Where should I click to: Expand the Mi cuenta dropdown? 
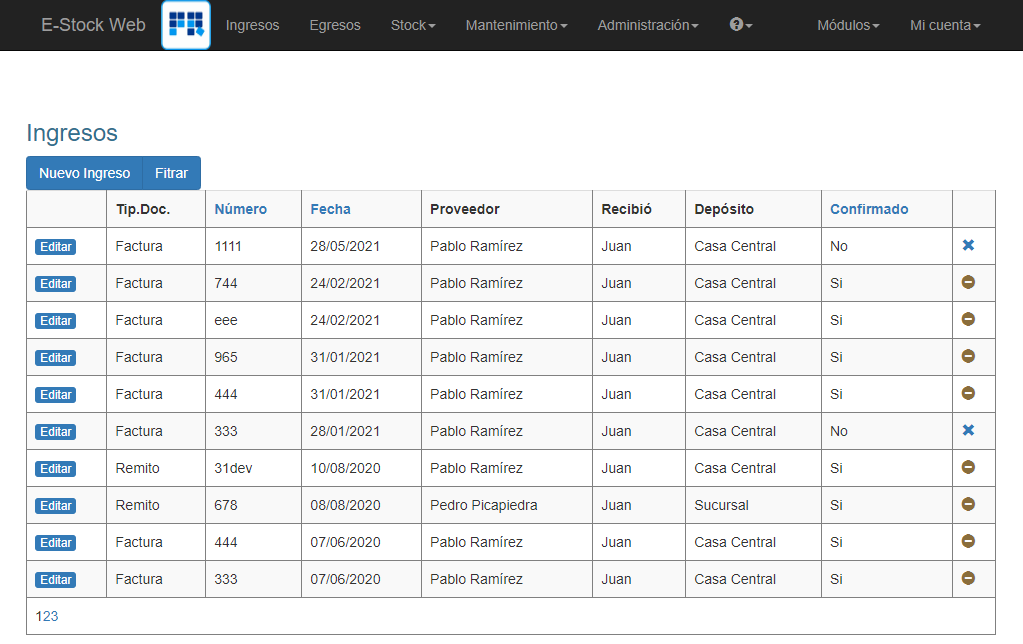coord(944,25)
